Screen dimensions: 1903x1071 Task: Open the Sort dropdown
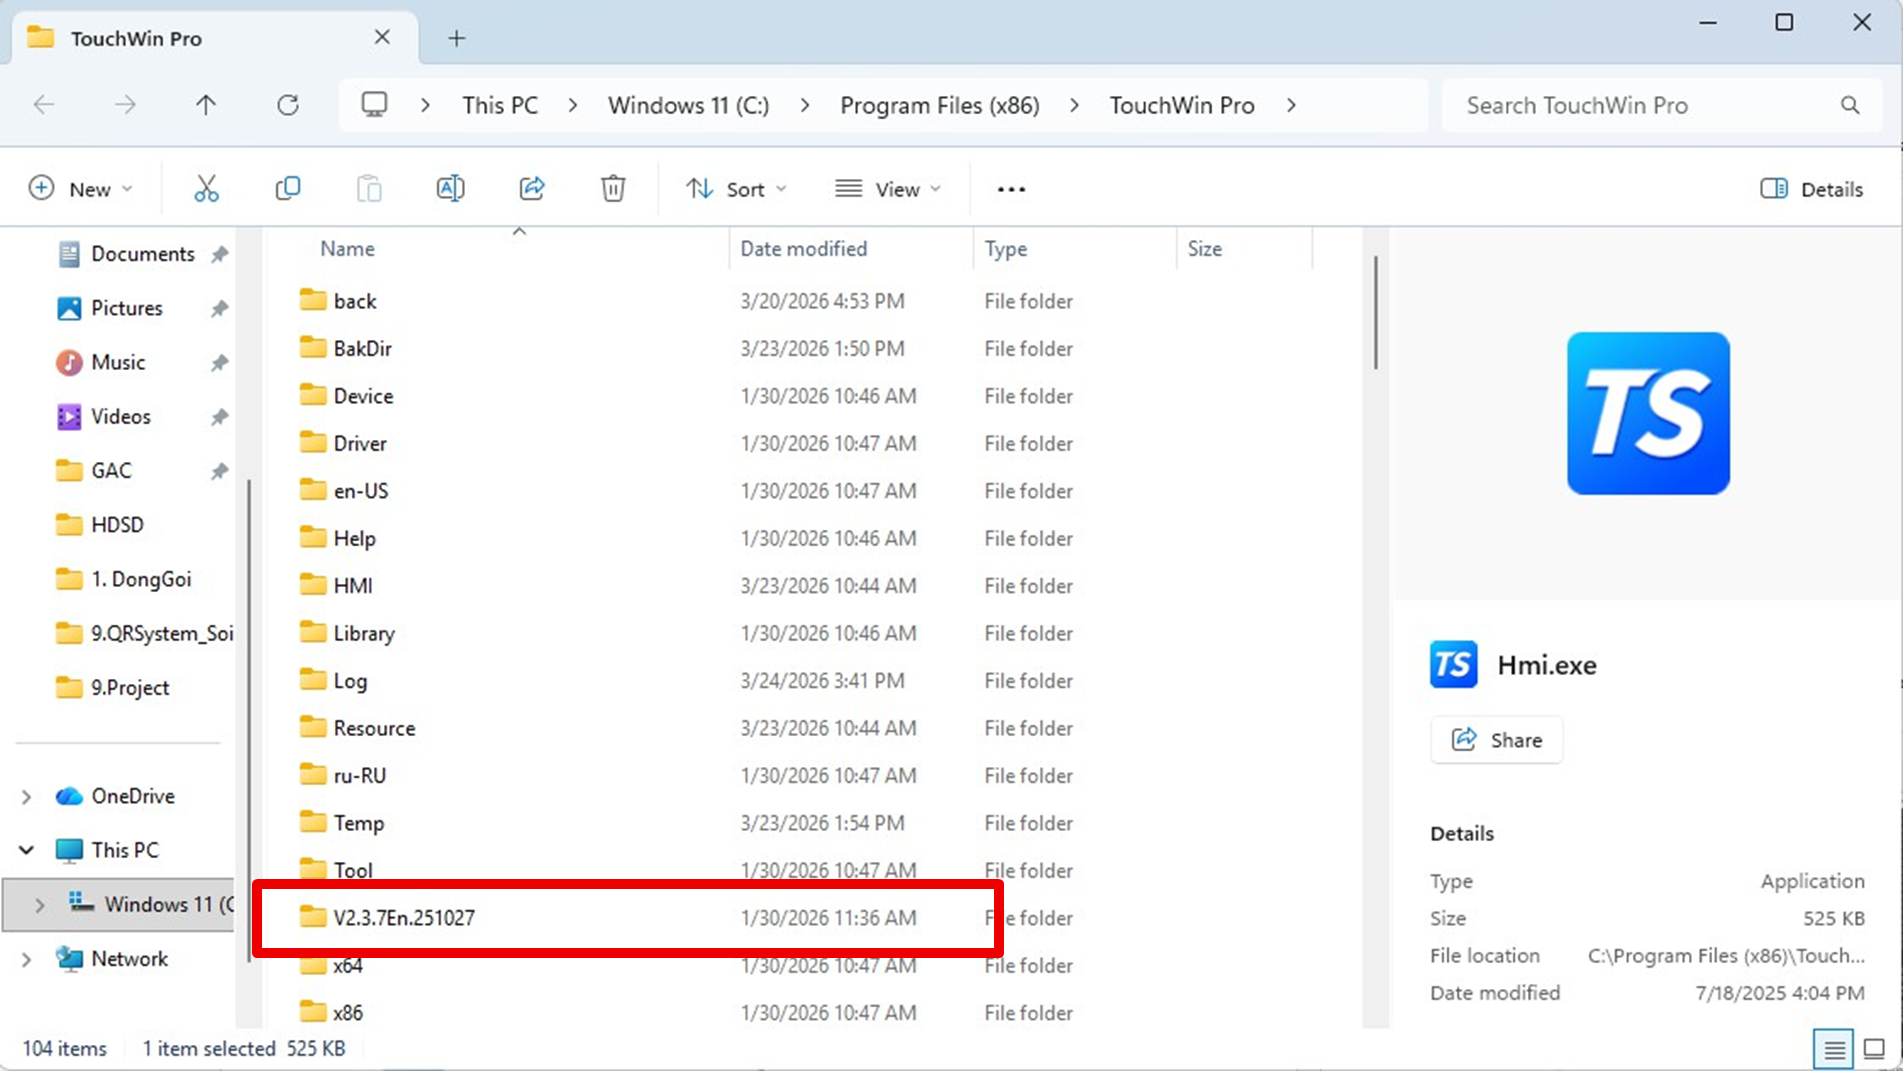pyautogui.click(x=736, y=189)
